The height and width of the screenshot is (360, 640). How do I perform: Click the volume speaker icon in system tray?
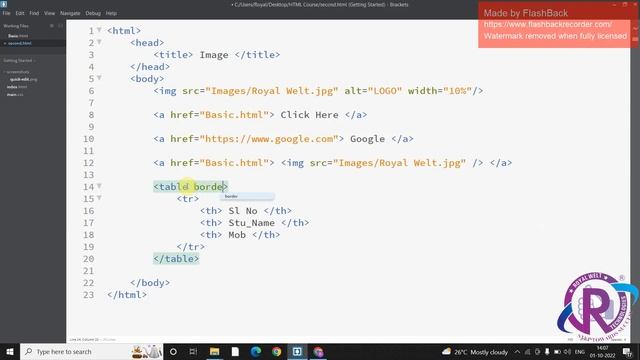(567, 352)
